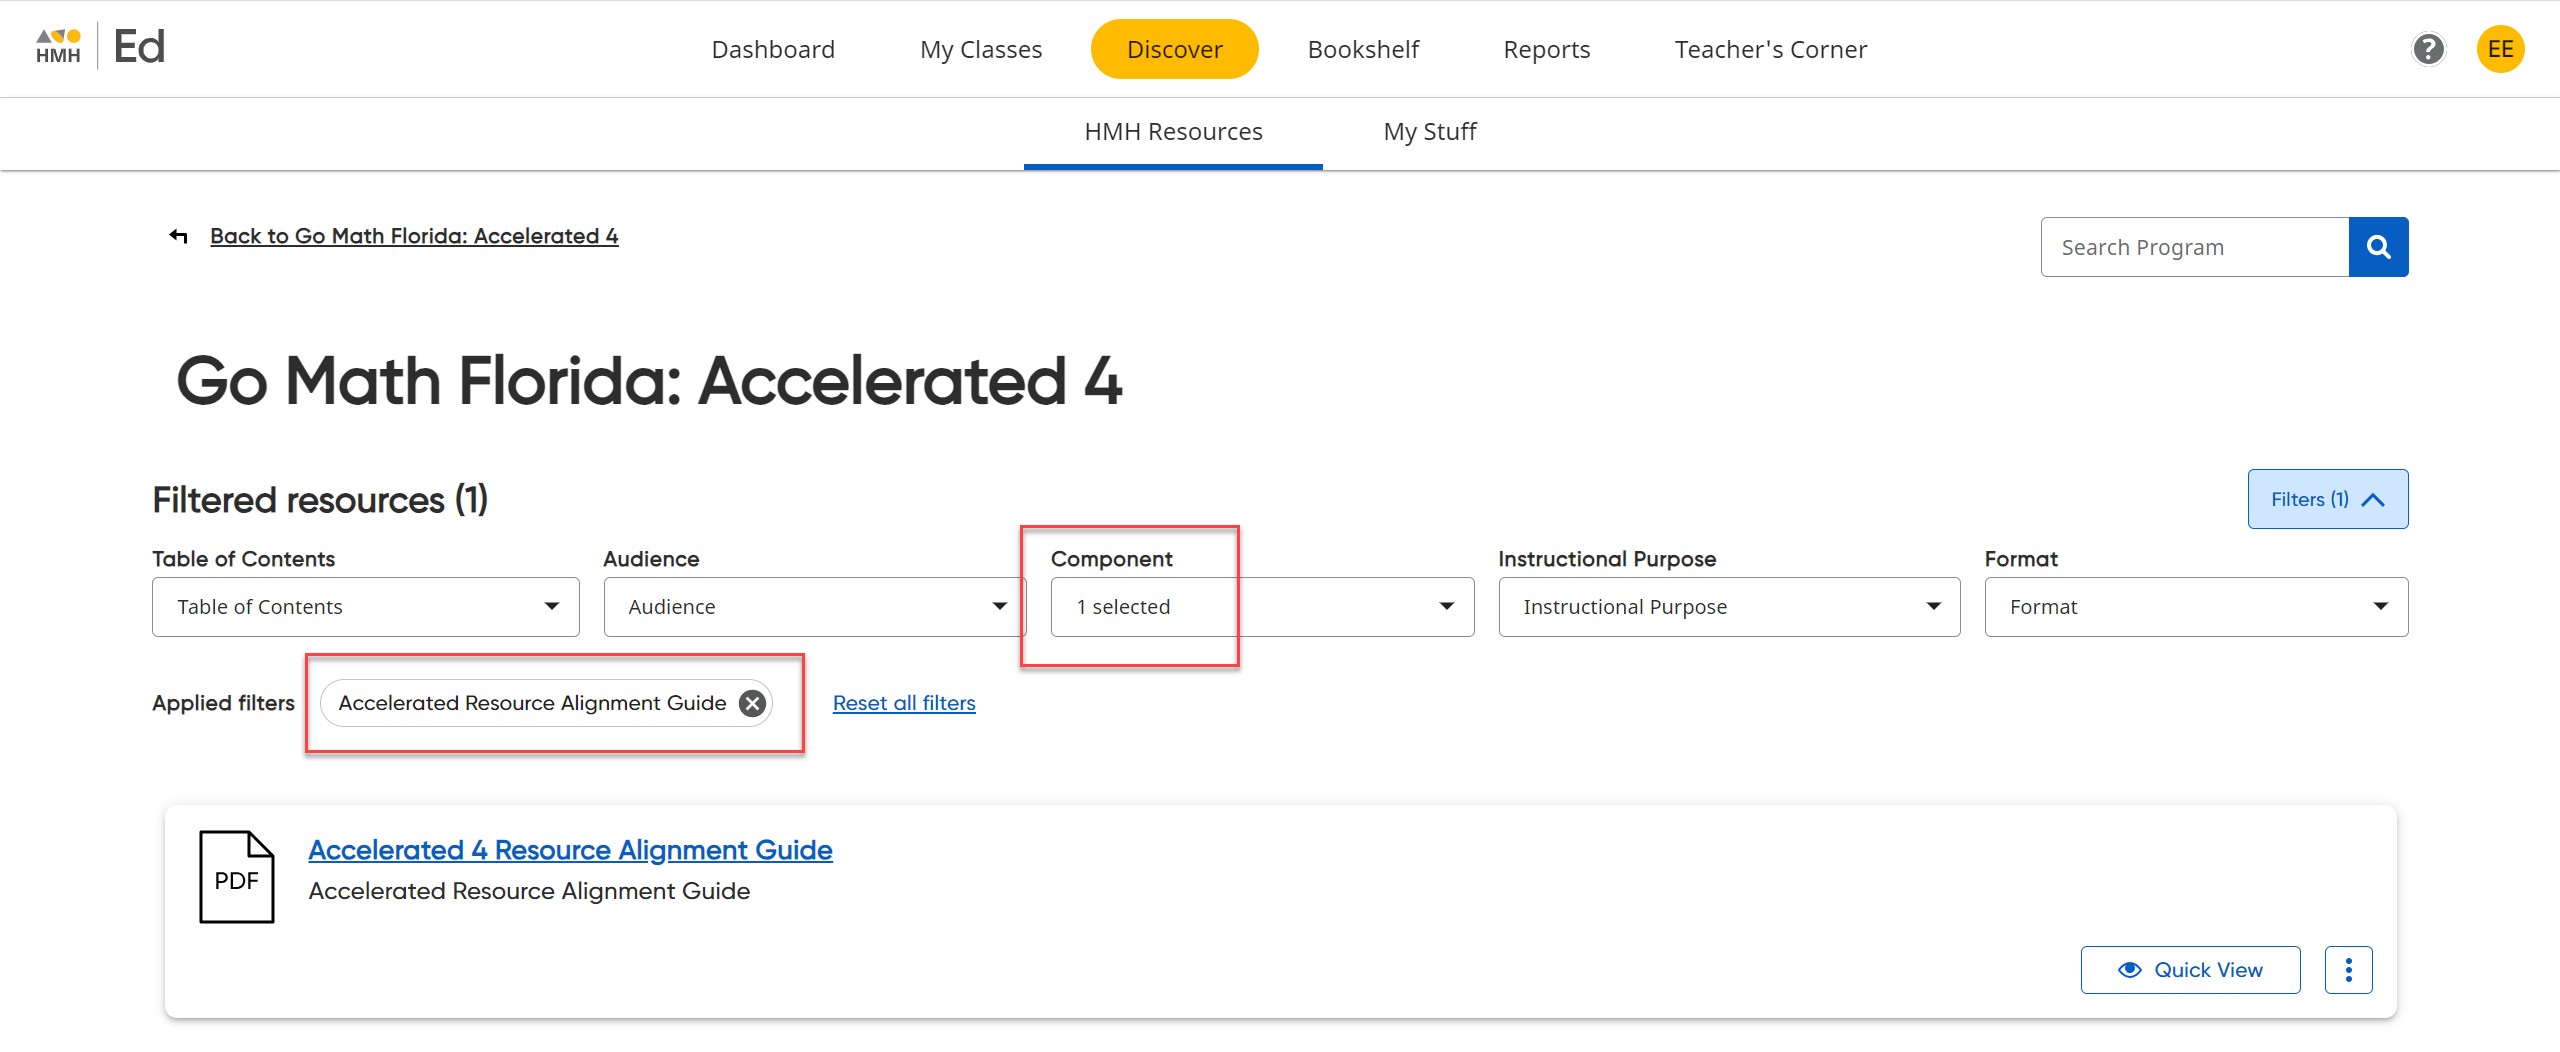The width and height of the screenshot is (2560, 1052).
Task: Open the EE profile avatar
Action: click(x=2501, y=48)
